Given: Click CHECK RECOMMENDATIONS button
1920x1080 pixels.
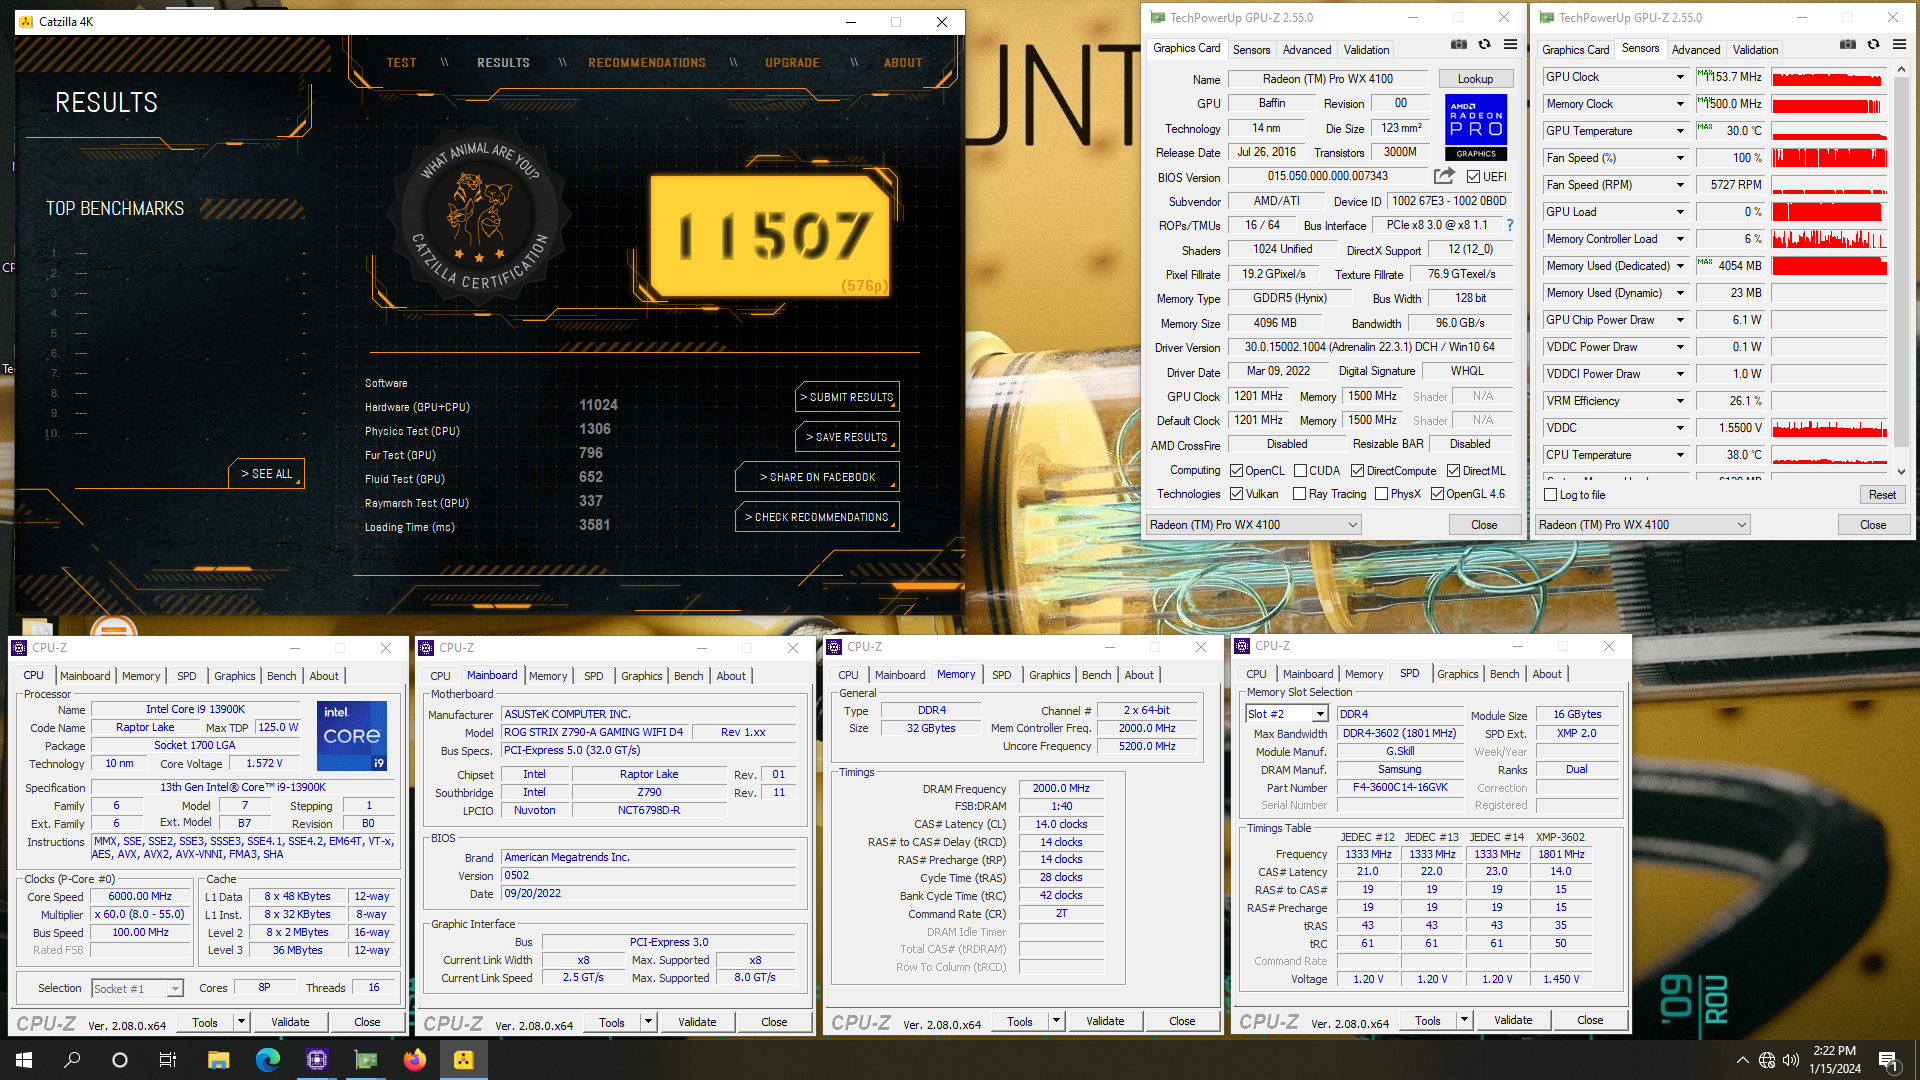Looking at the screenshot, I should [817, 517].
